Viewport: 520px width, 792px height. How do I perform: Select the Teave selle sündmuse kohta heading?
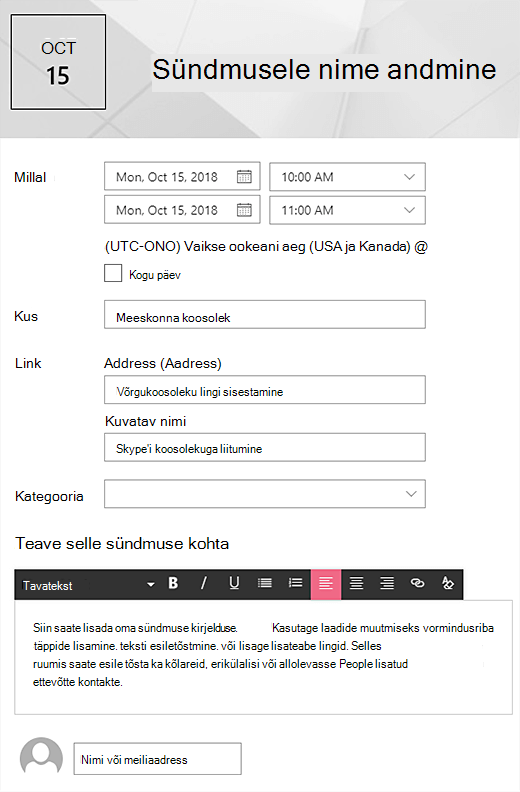tap(122, 543)
